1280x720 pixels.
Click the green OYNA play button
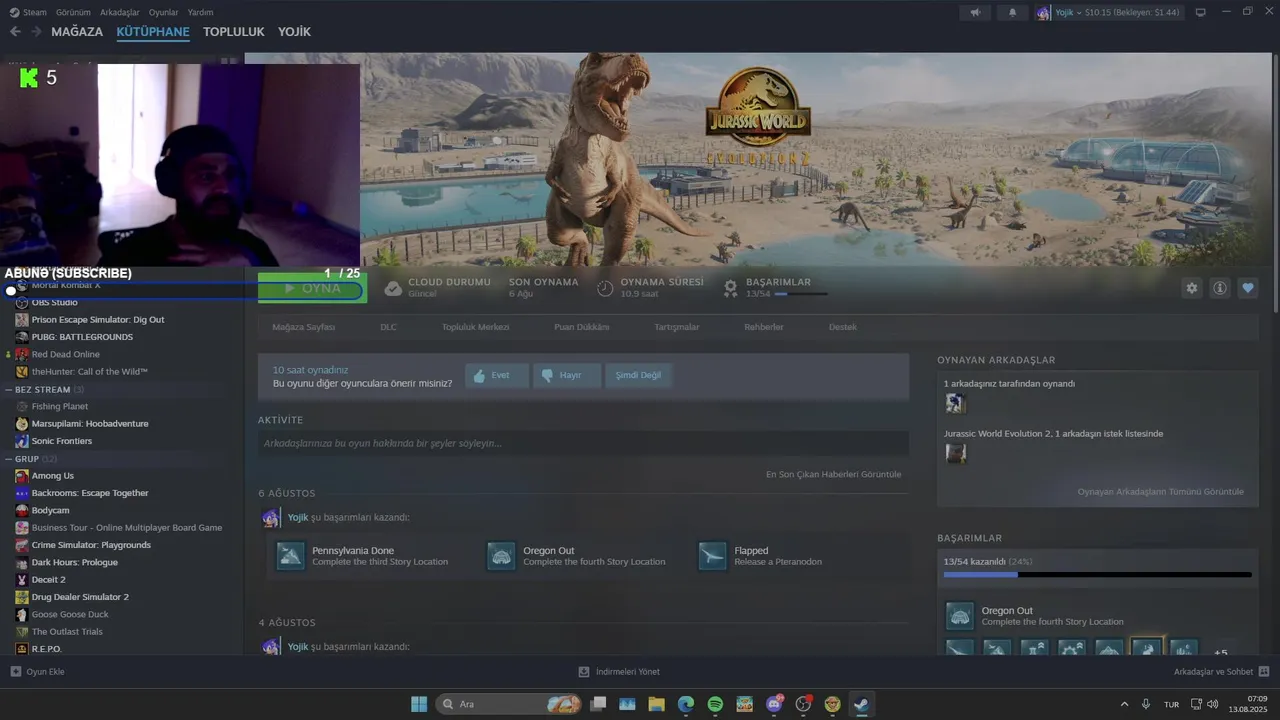[312, 288]
